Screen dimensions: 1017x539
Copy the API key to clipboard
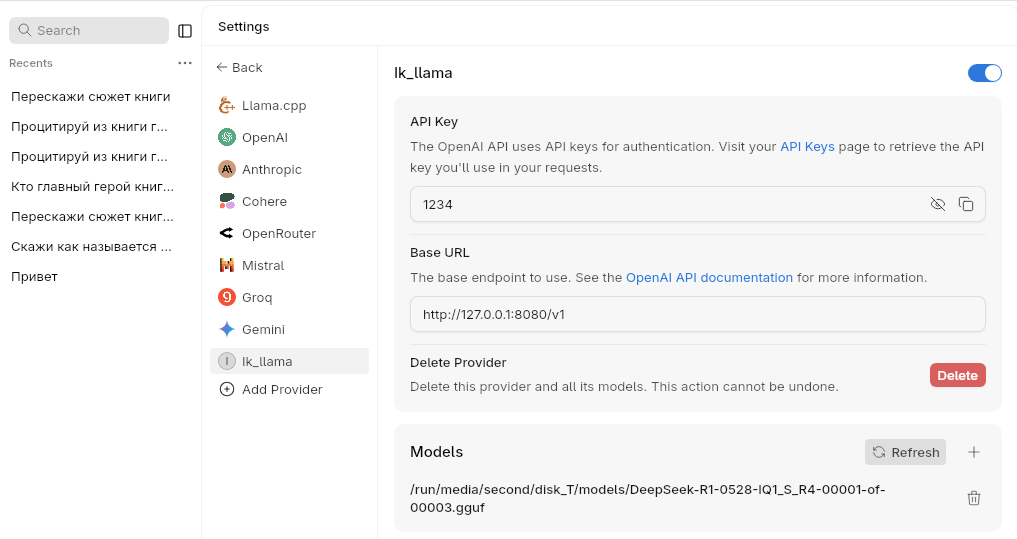966,204
